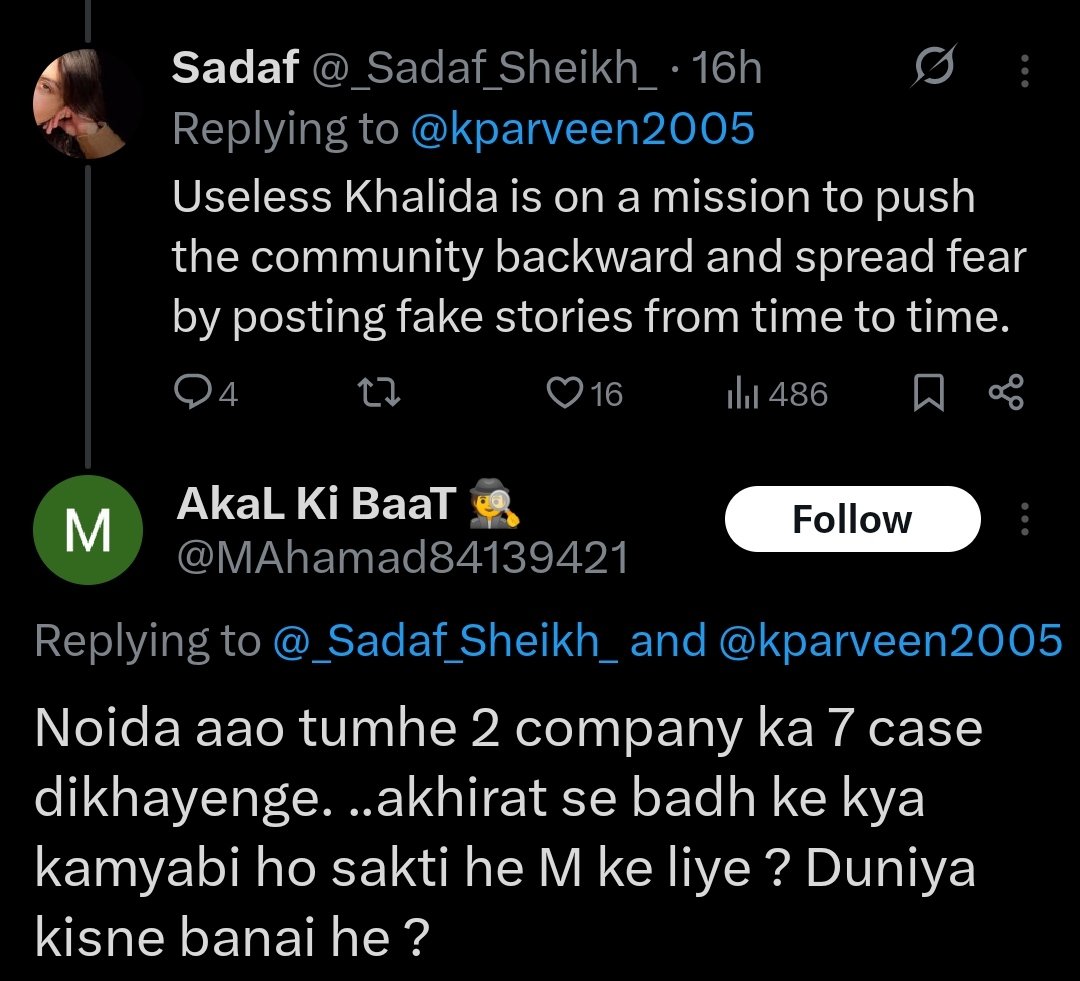Open @kparveen2005 link in Sadaf's tweet header

(x=582, y=129)
